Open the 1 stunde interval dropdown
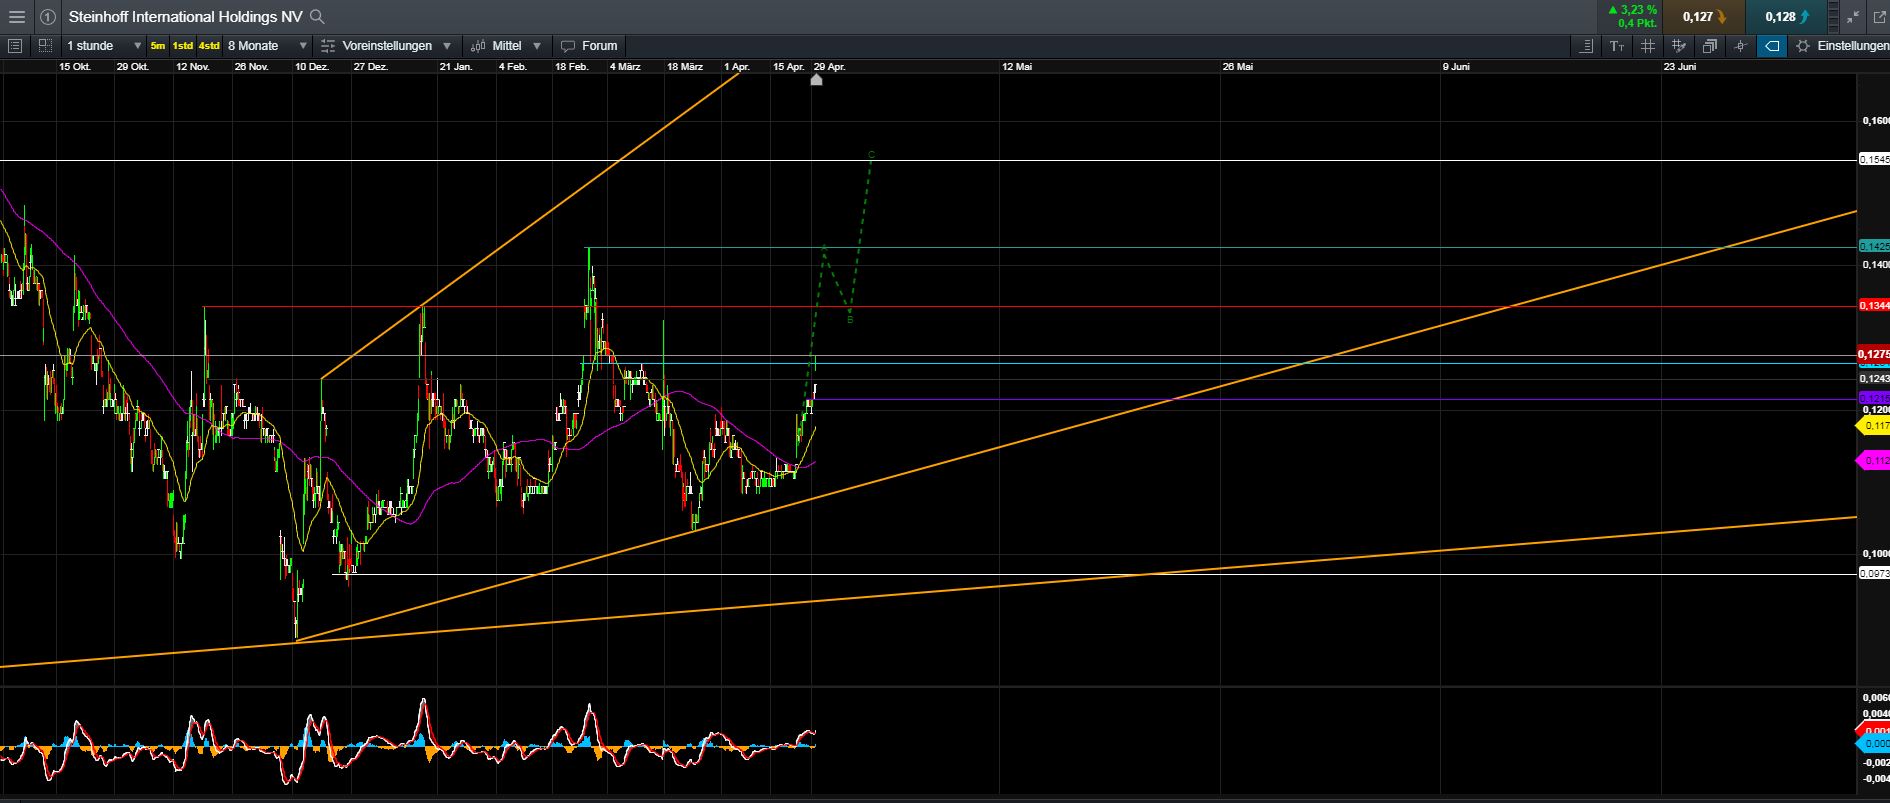The height and width of the screenshot is (803, 1890). pyautogui.click(x=104, y=46)
